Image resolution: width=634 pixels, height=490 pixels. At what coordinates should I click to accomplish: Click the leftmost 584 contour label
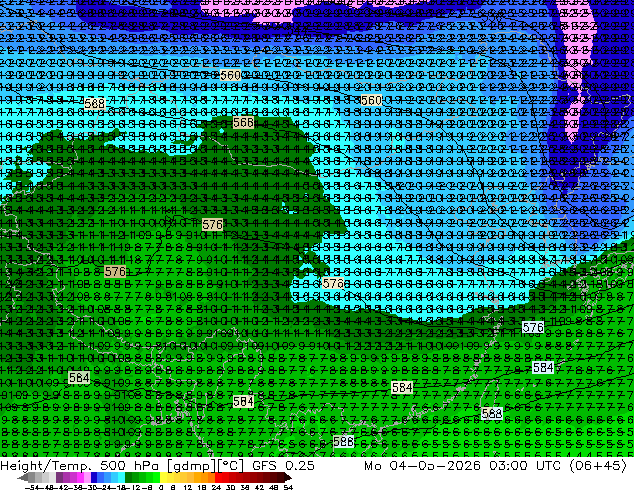79,378
